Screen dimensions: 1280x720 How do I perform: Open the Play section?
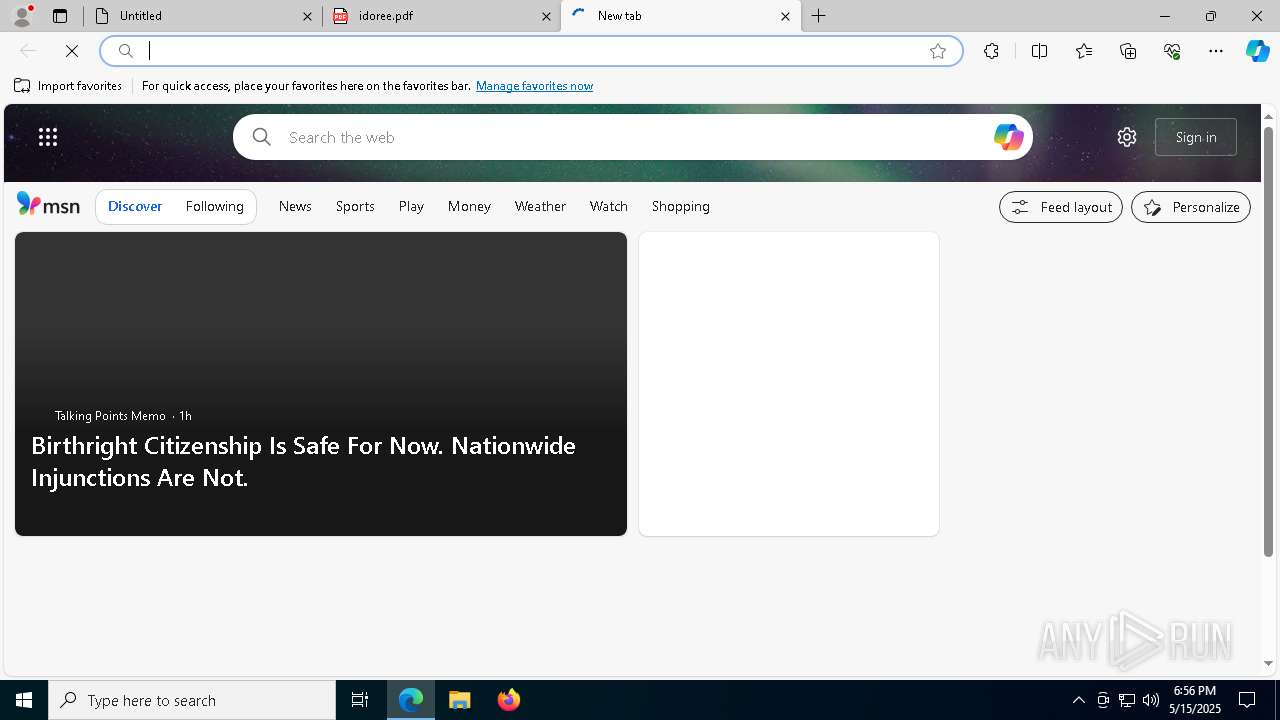click(x=411, y=206)
